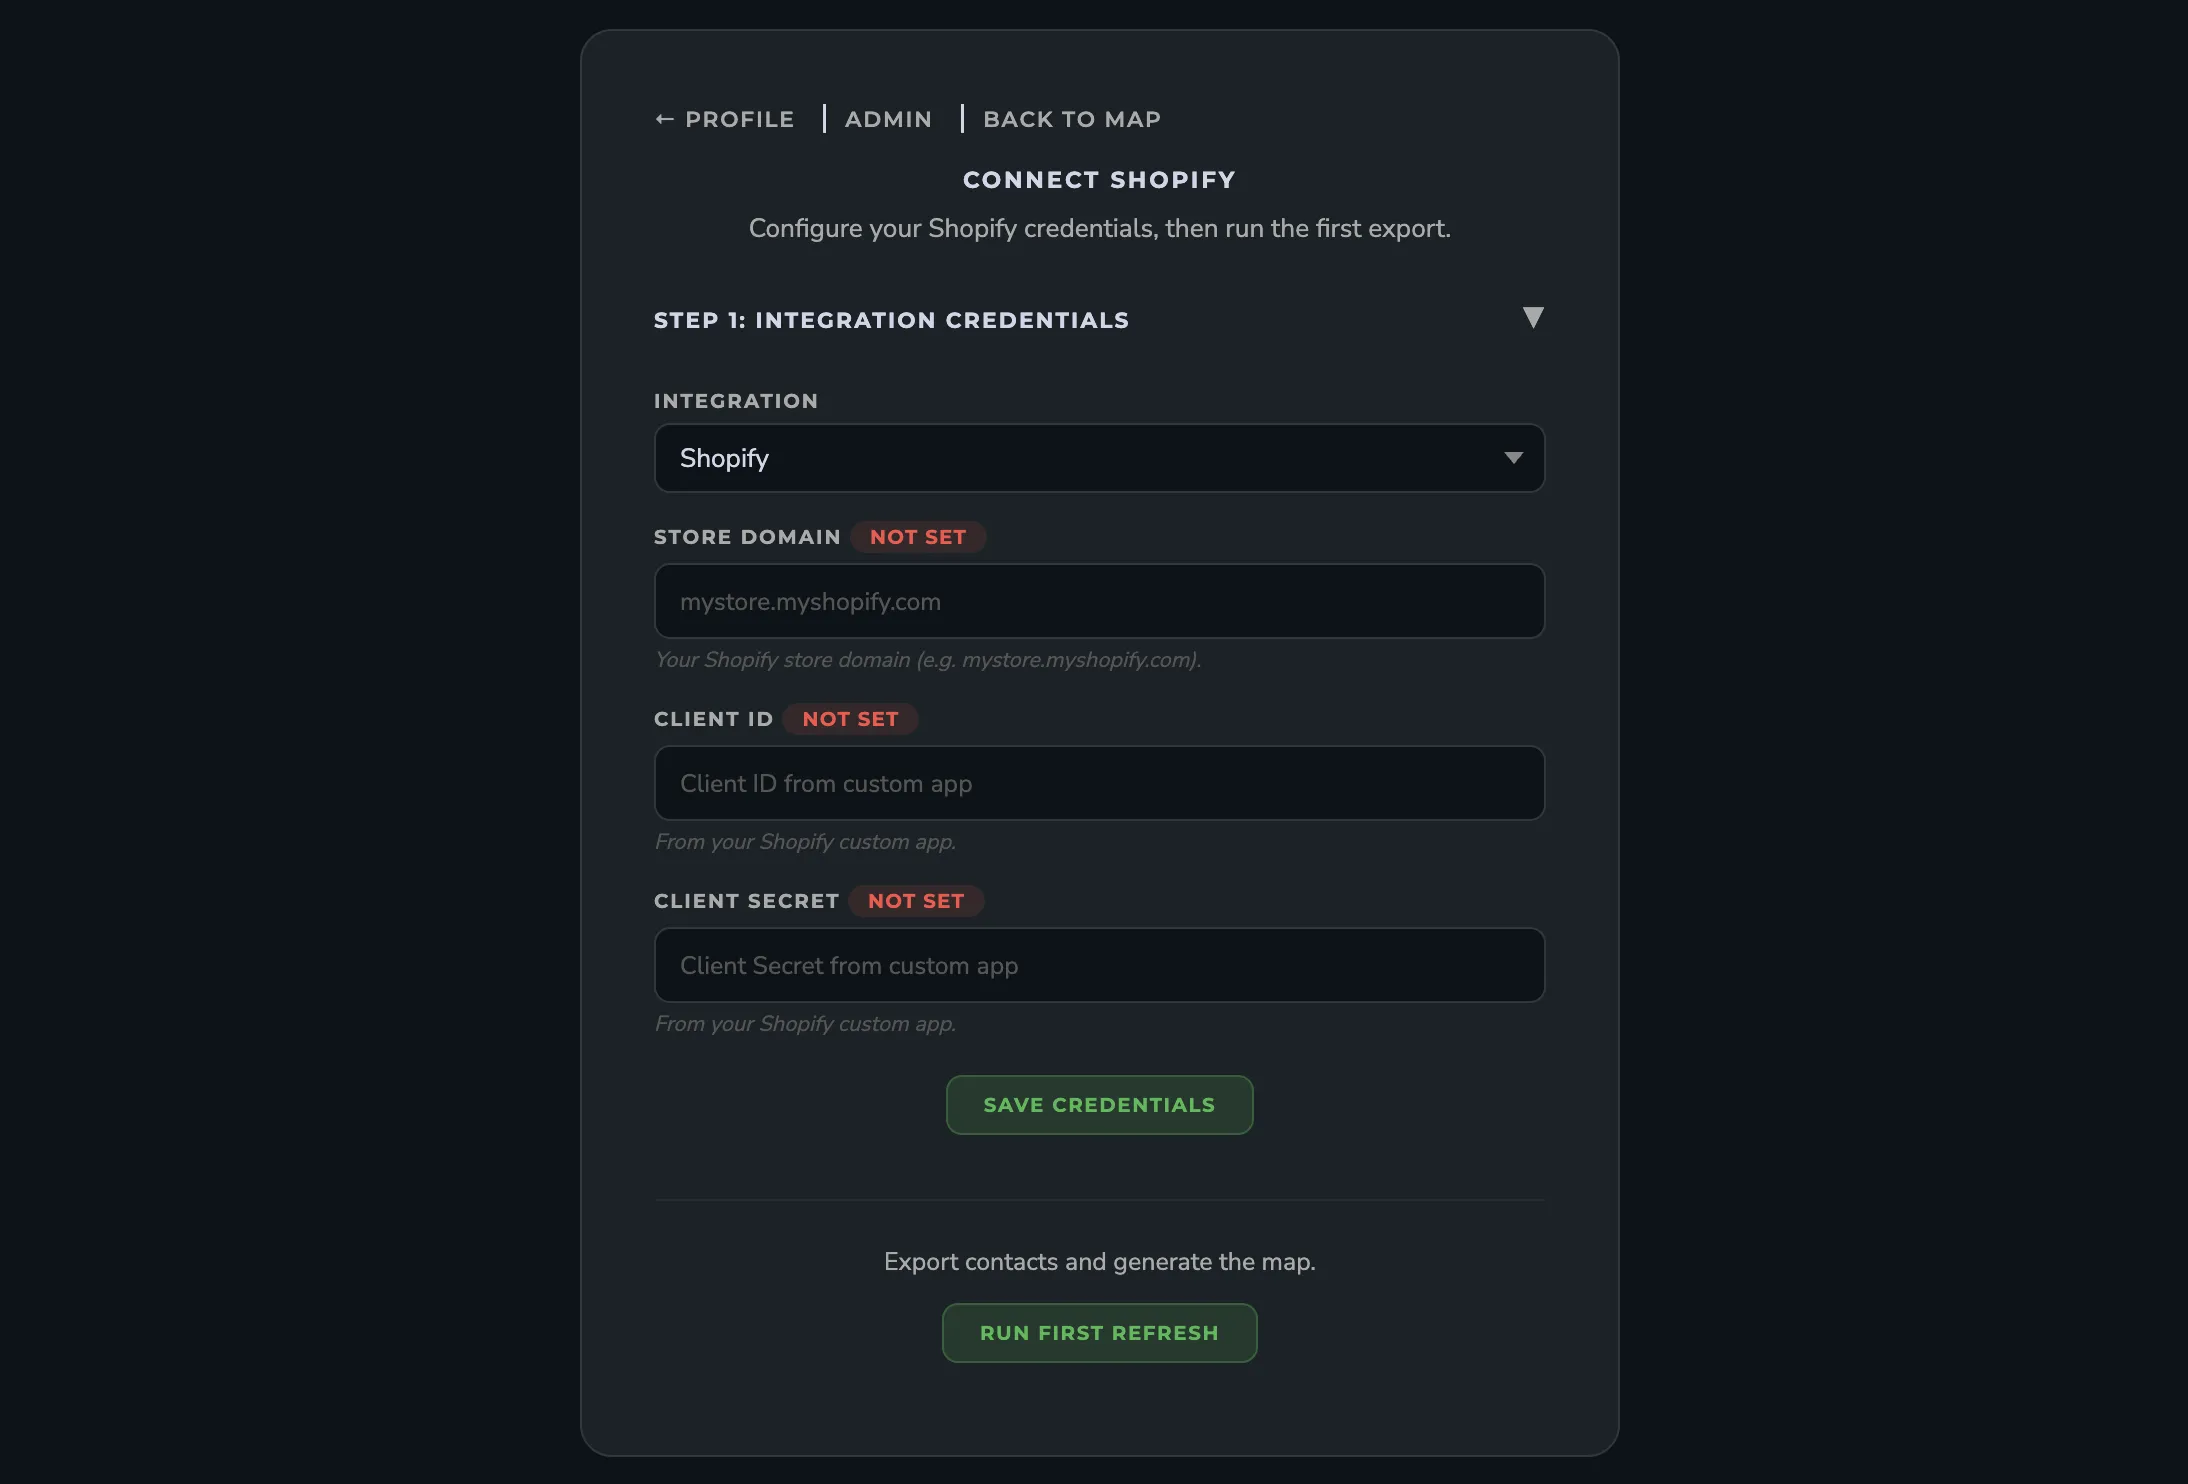Run First Refresh to export contacts
Screen dimensions: 2188x1484
point(1098,1332)
